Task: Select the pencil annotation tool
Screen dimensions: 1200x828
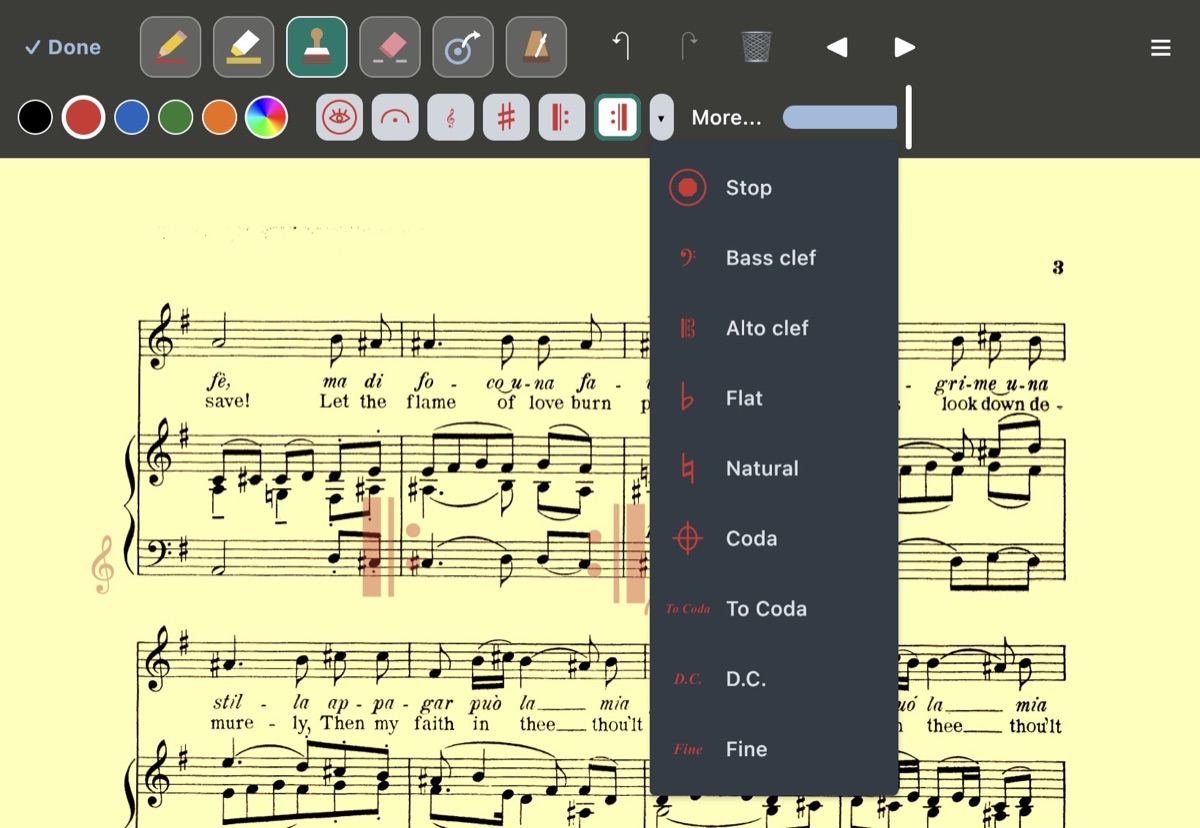Action: tap(171, 47)
